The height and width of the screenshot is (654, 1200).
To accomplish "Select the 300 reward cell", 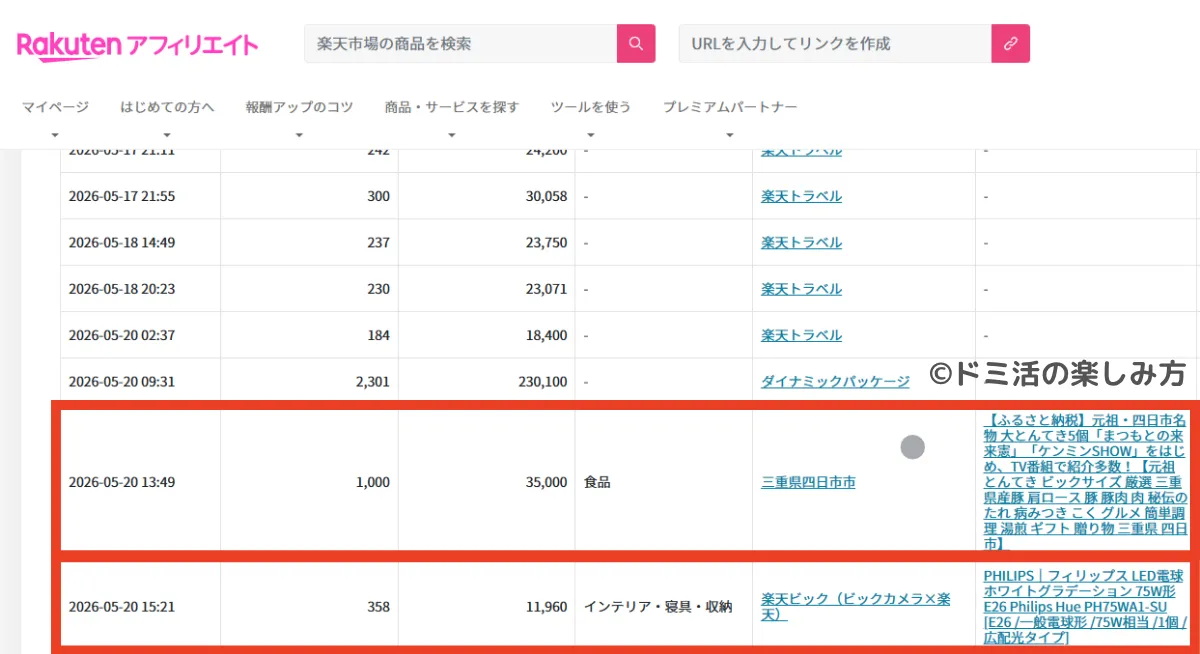I will (x=309, y=196).
